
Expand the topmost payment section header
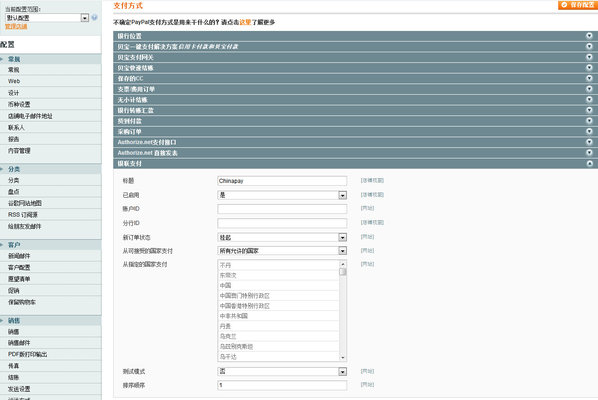point(355,36)
